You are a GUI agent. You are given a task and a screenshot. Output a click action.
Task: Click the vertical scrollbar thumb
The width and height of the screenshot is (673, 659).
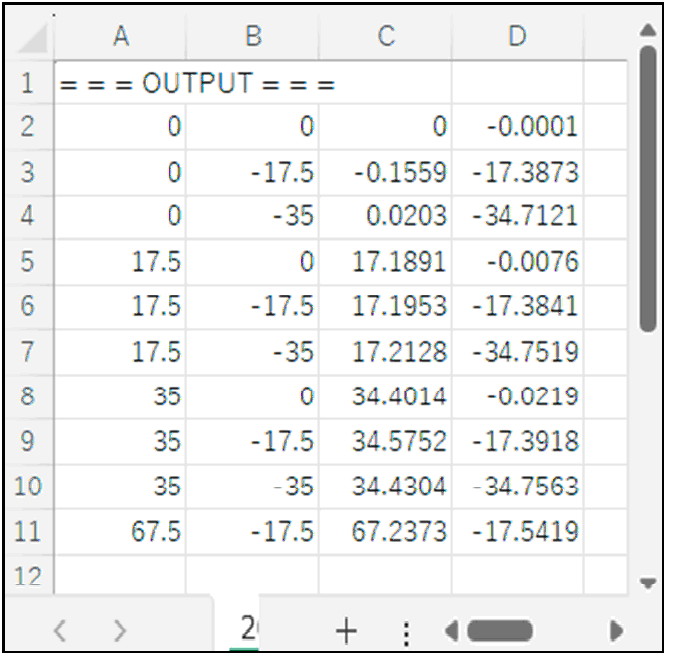tap(648, 189)
